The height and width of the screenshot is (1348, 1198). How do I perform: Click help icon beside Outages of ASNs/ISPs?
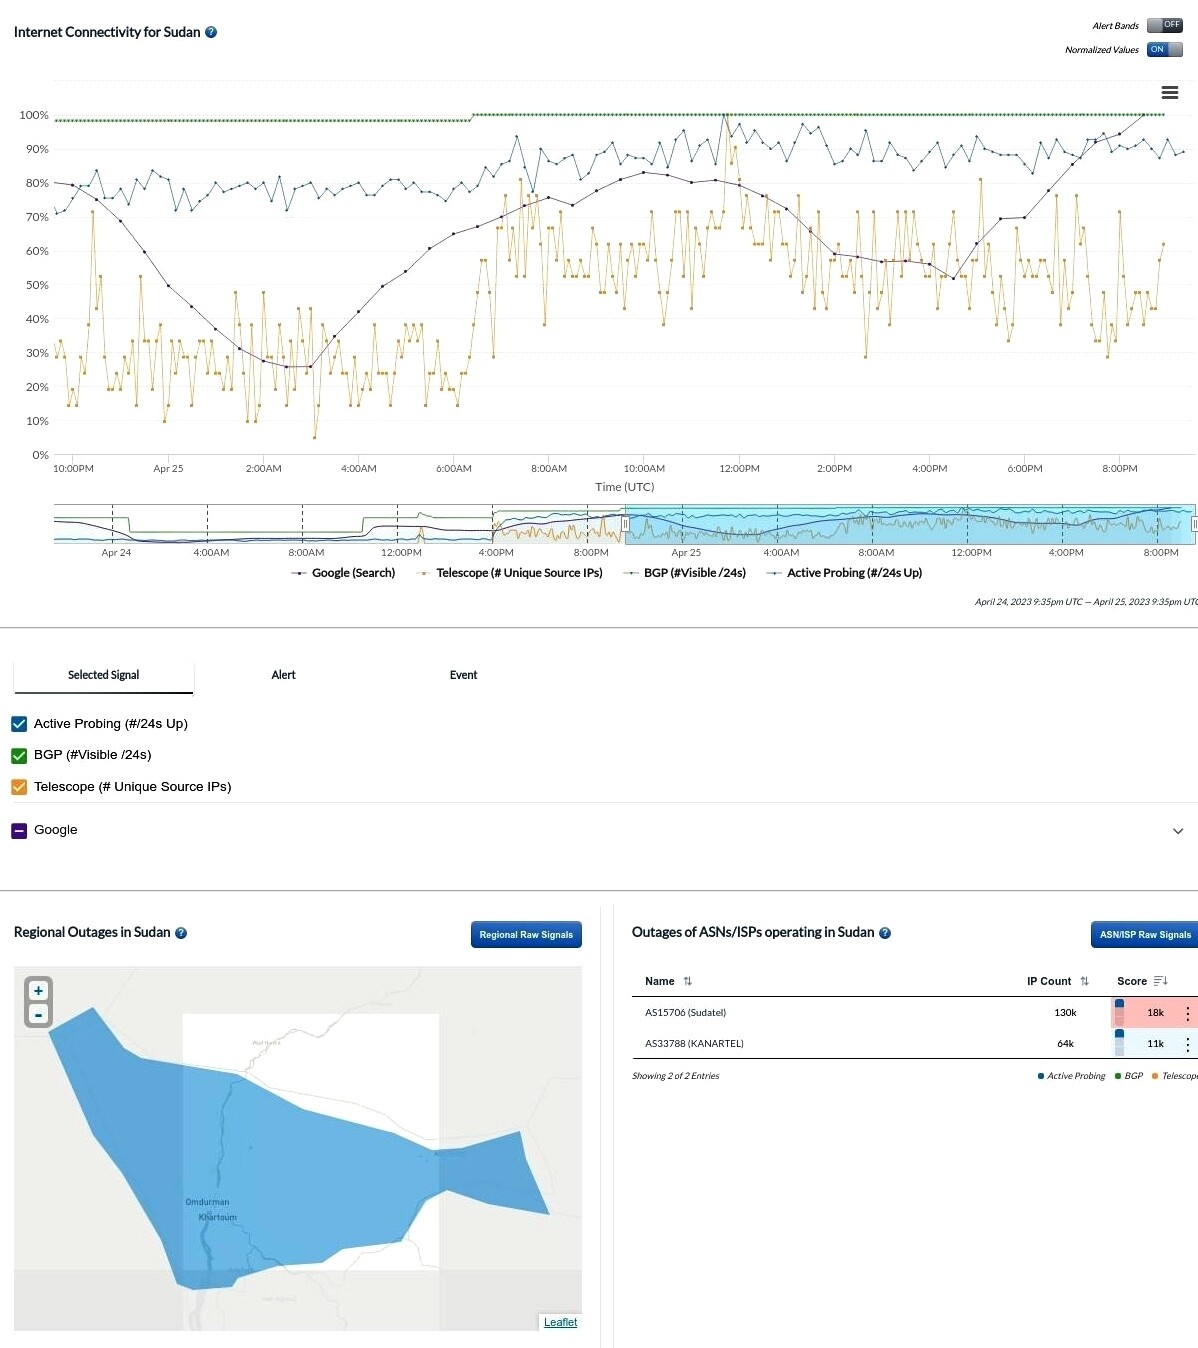(885, 933)
